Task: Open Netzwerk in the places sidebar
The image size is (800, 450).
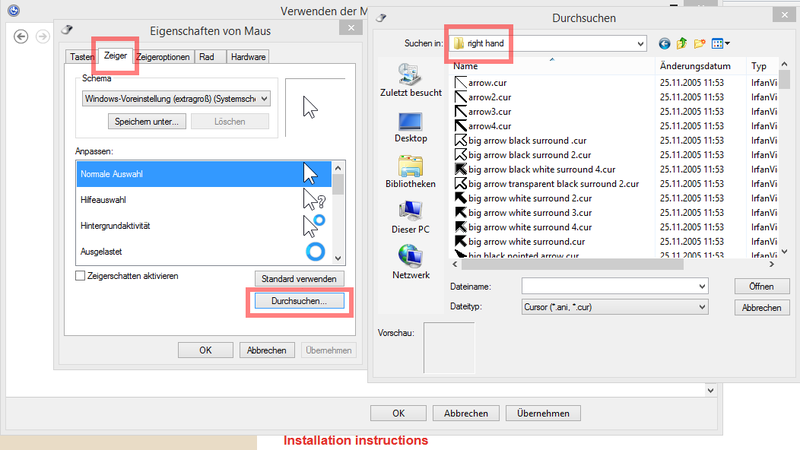Action: click(x=410, y=262)
